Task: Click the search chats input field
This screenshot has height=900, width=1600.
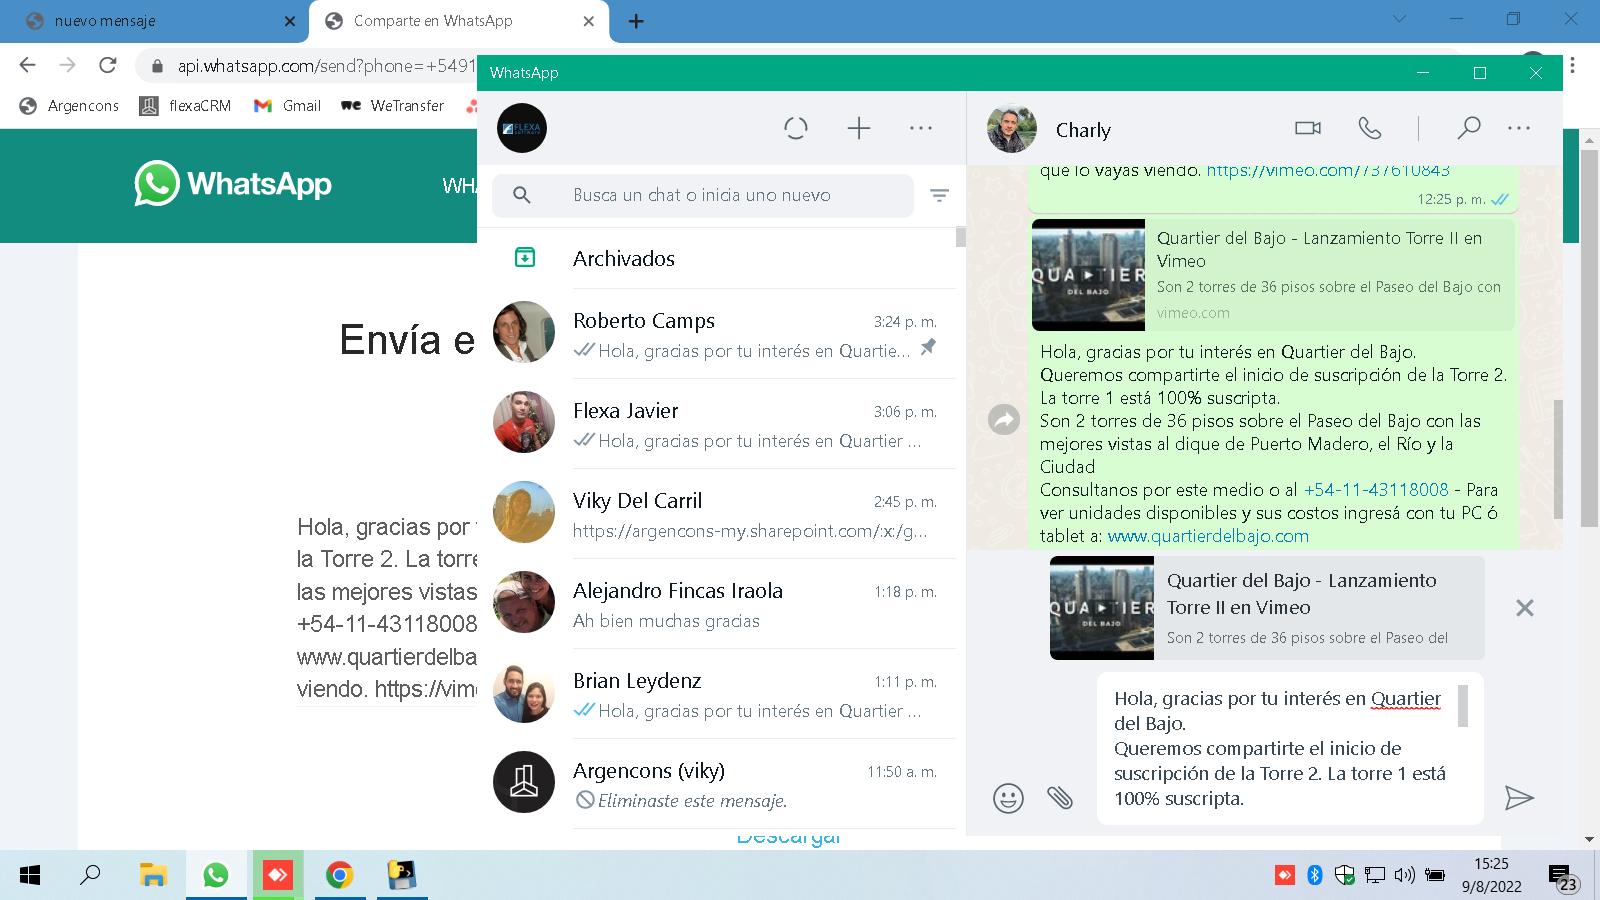Action: (702, 195)
